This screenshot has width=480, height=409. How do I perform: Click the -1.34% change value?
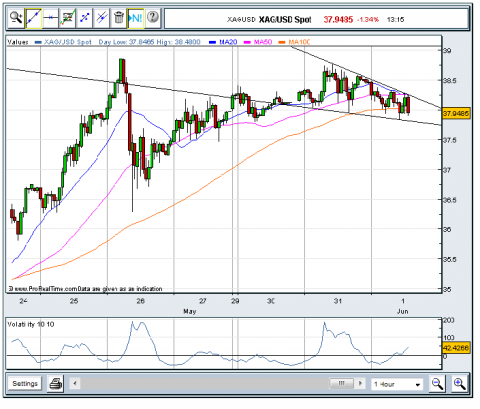point(368,20)
